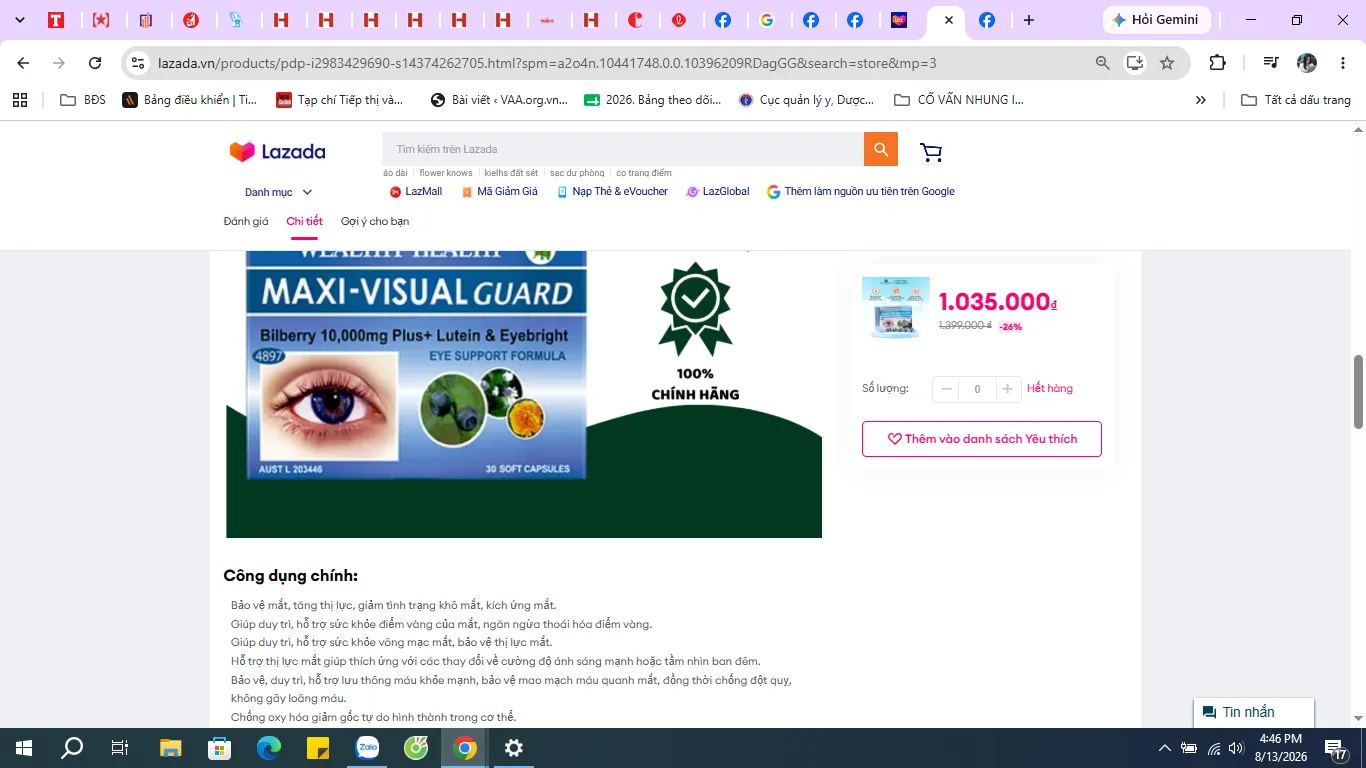Screen dimensions: 1366x768
Task: Go to the Lazada home logo
Action: (277, 152)
